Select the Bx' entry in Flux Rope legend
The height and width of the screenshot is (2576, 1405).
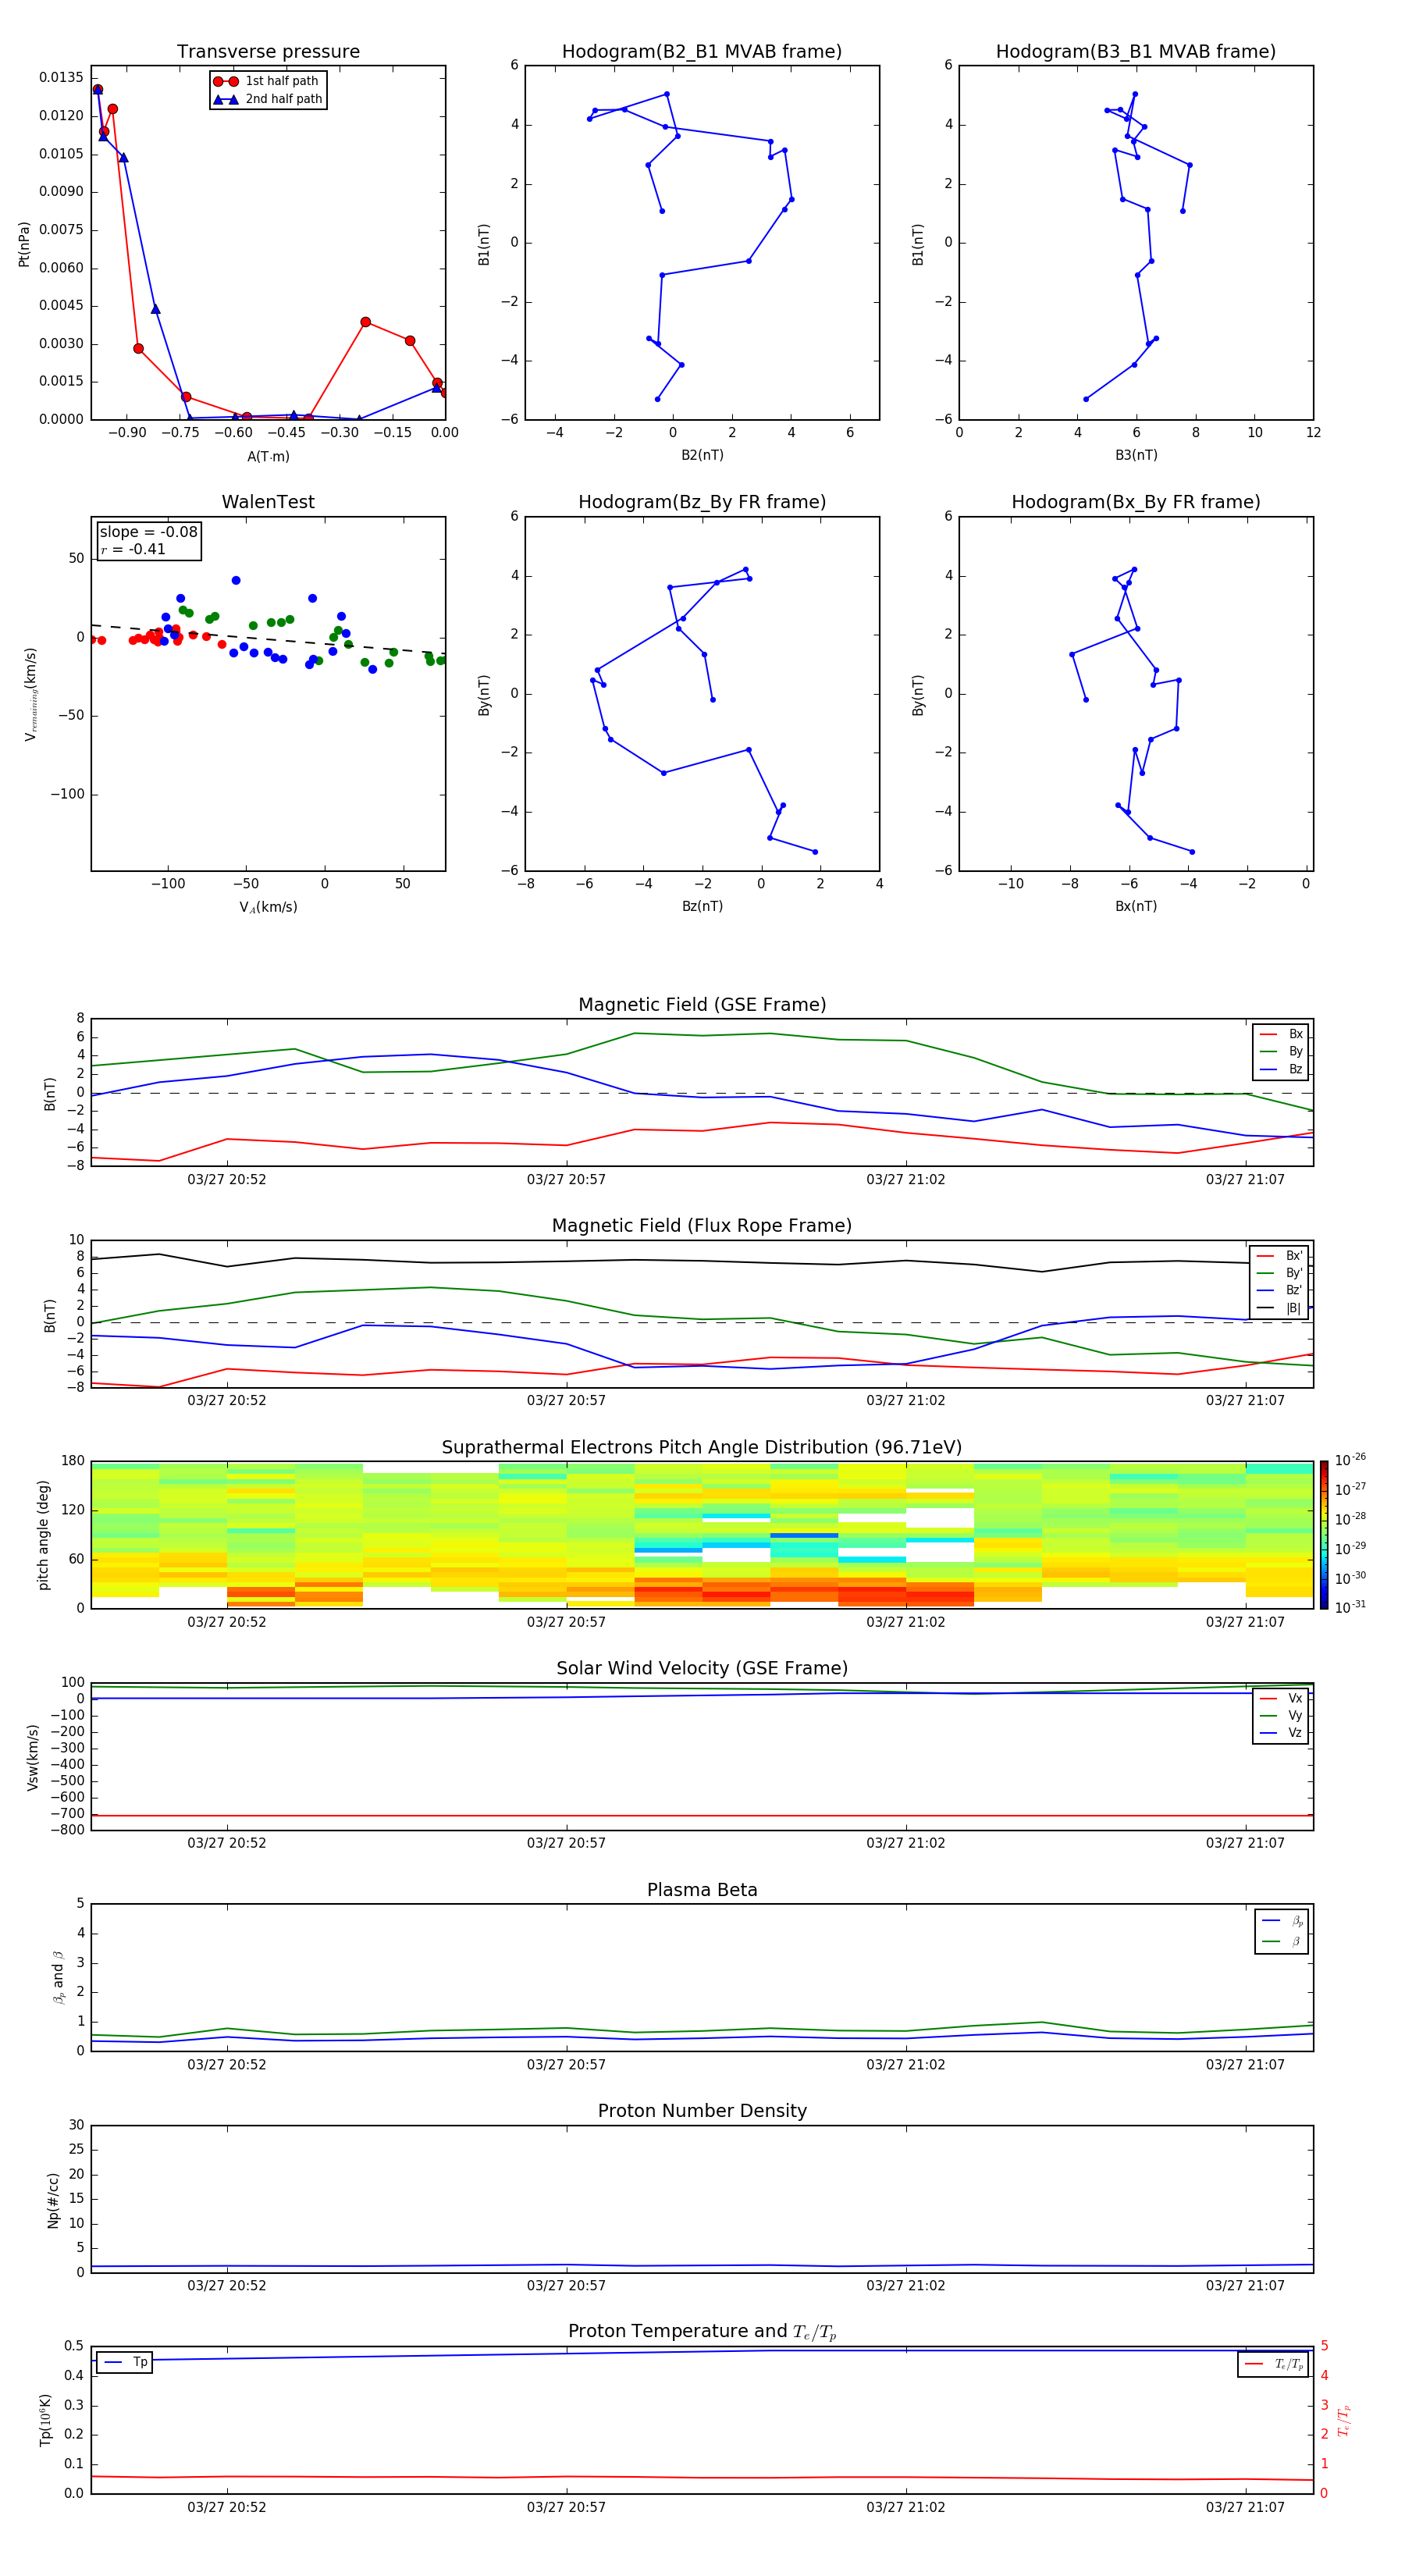[1279, 1256]
